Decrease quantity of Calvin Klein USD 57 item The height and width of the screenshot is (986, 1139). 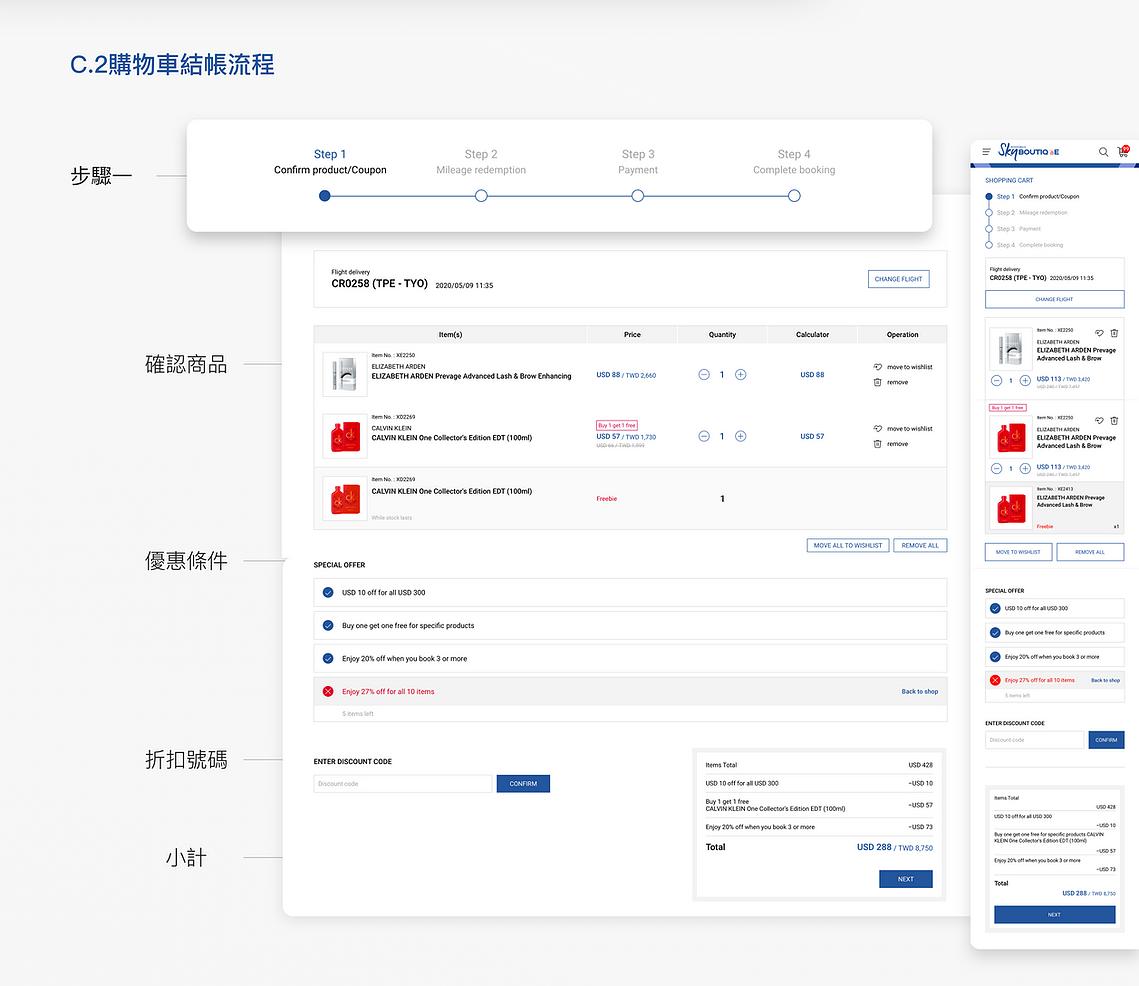coord(704,437)
